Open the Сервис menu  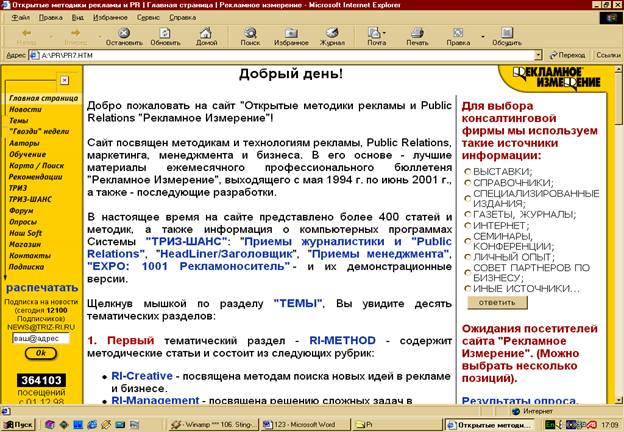tap(148, 17)
